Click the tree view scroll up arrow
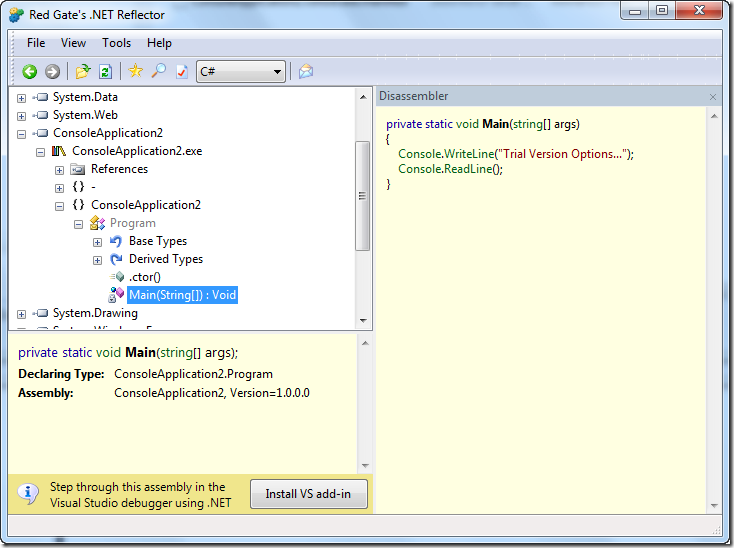This screenshot has height=548, width=734. click(363, 97)
